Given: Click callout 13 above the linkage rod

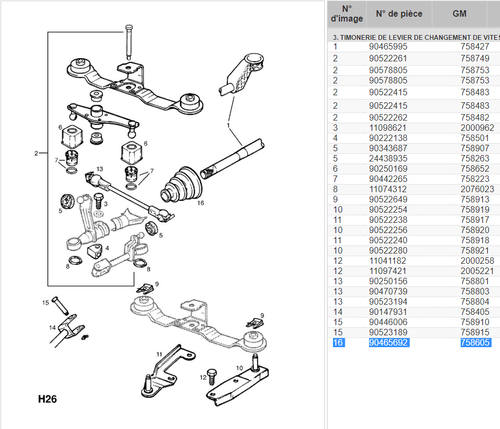Looking at the screenshot, I should pyautogui.click(x=100, y=169).
